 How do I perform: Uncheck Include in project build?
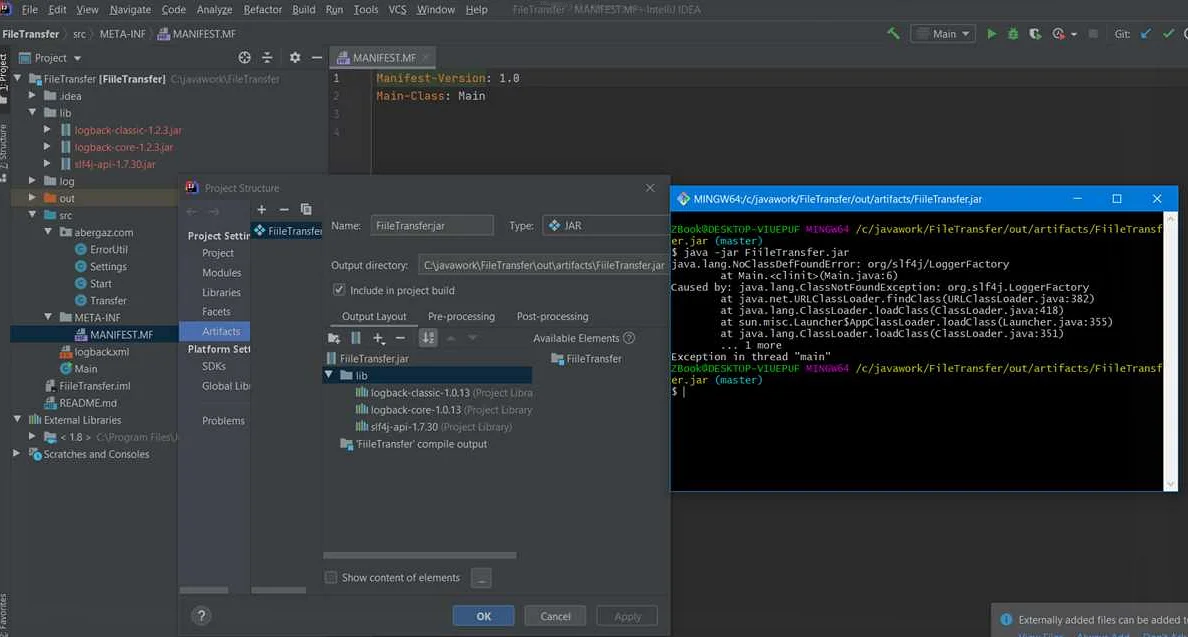340,289
